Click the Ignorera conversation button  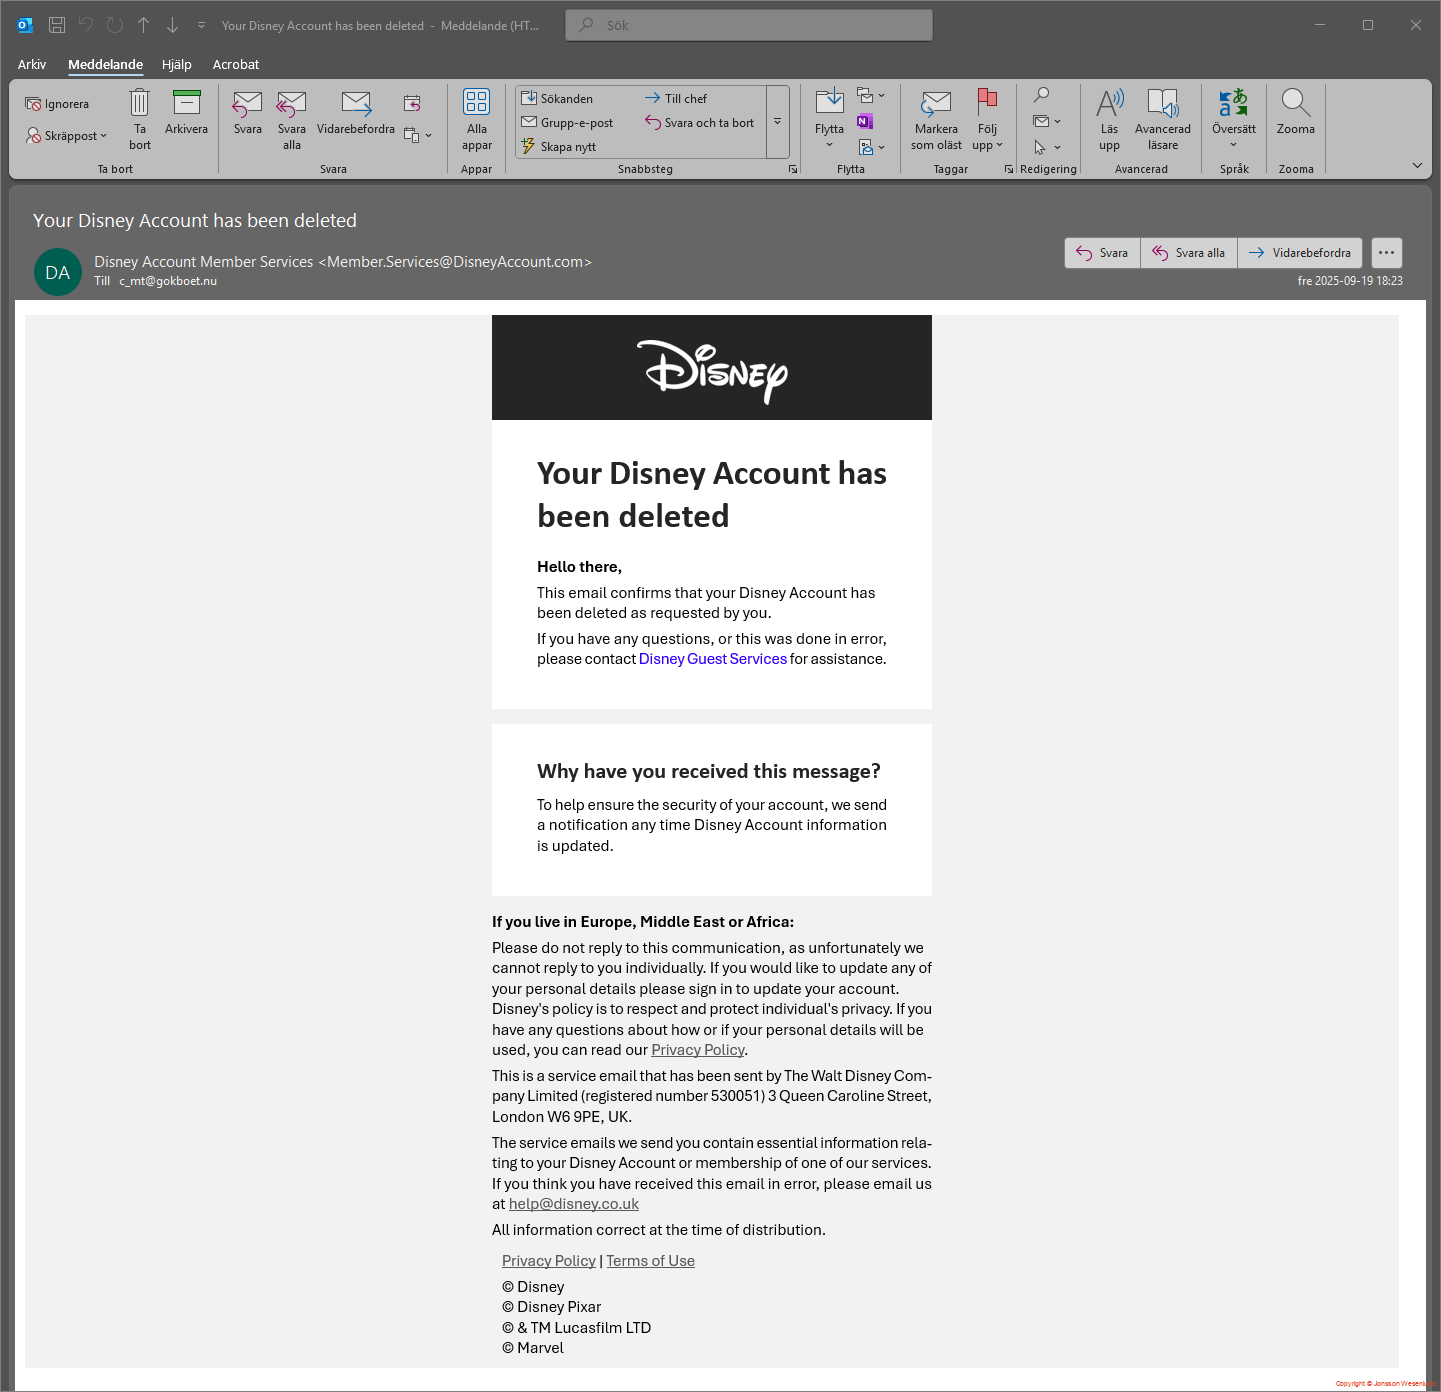pos(58,104)
